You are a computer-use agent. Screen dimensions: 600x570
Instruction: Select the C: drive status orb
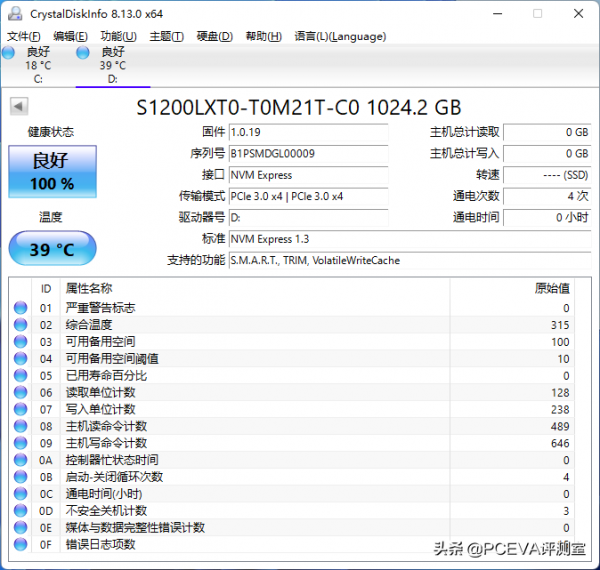pyautogui.click(x=8, y=52)
